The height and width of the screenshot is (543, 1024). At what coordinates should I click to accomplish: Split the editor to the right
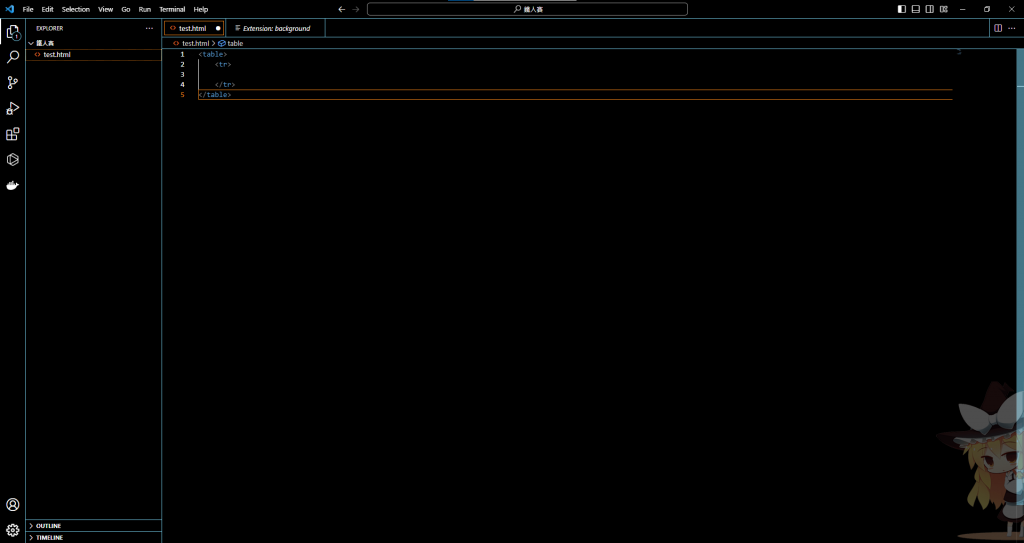tap(998, 28)
